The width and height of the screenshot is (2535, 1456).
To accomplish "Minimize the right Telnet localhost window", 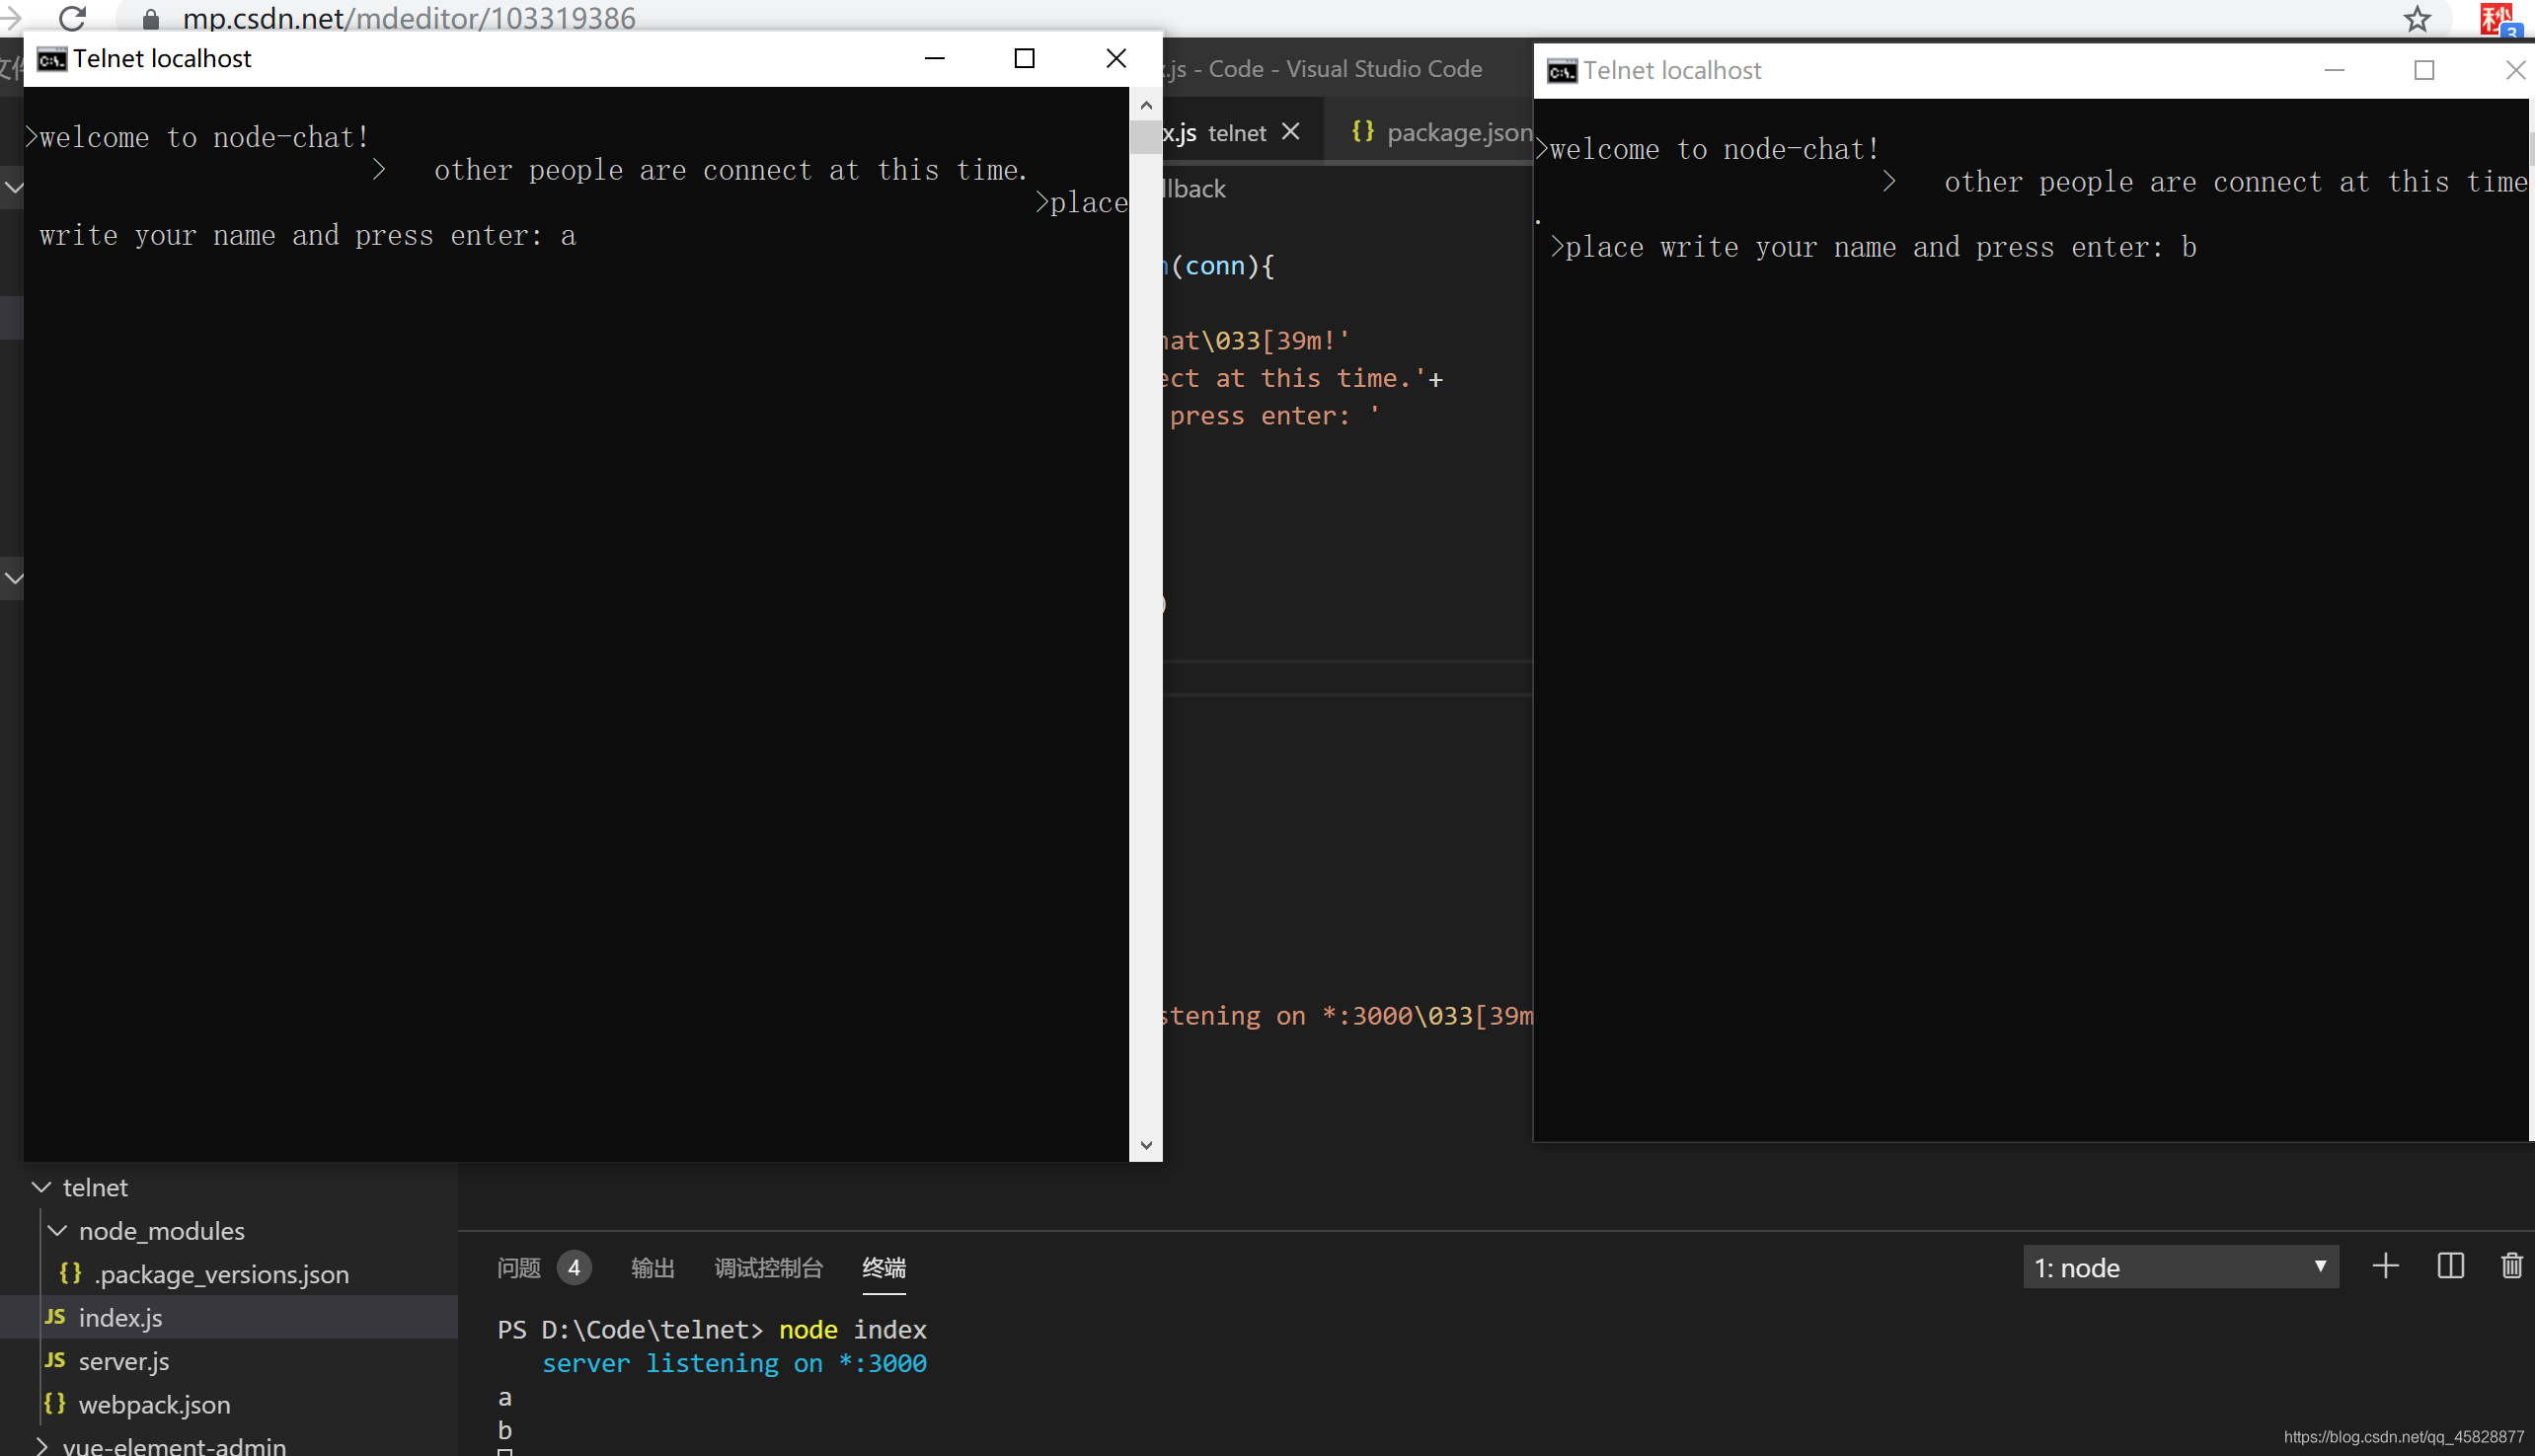I will (x=2334, y=70).
